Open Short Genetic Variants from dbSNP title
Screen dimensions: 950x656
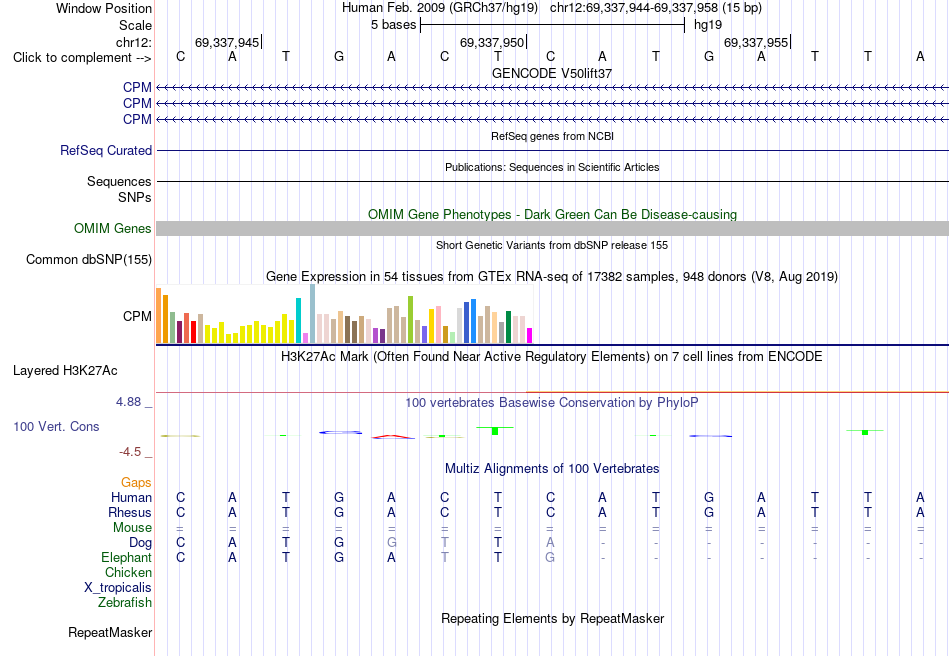(x=552, y=245)
